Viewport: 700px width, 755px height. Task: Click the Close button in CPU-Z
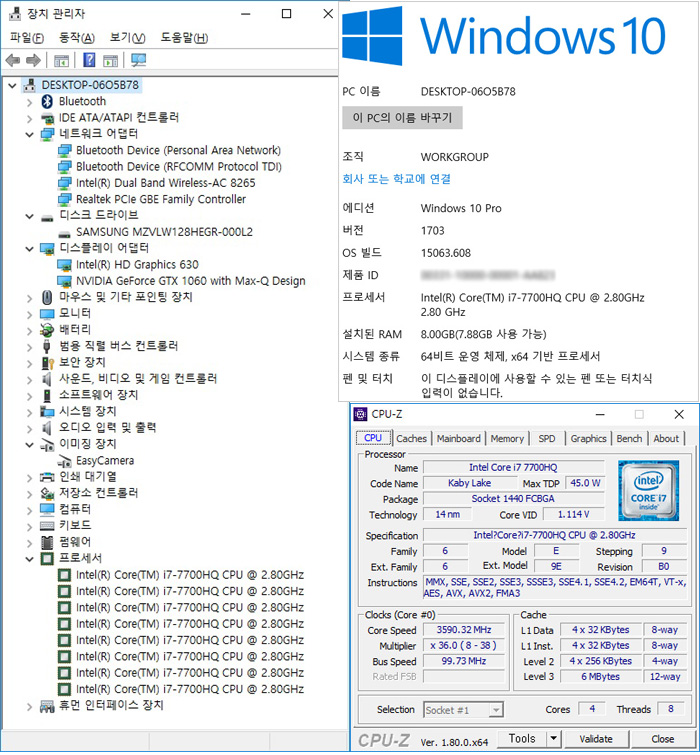click(x=662, y=739)
